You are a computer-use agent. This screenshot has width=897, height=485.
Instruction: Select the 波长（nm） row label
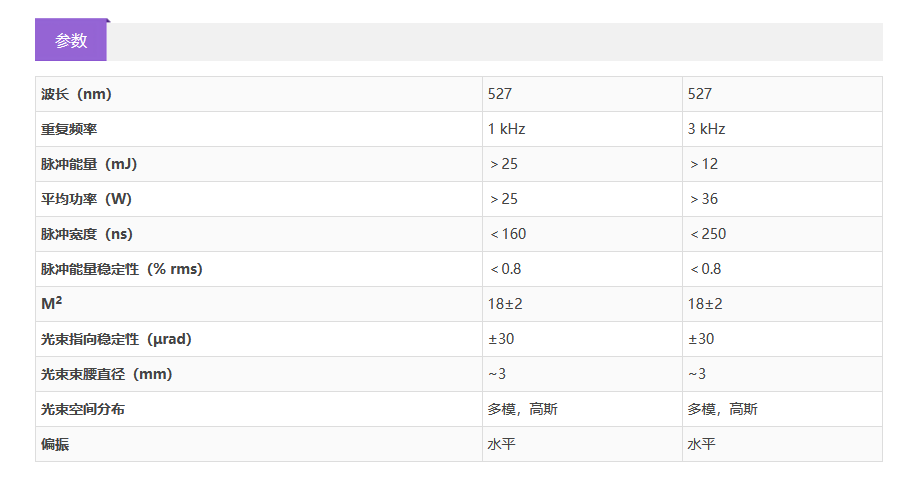coord(76,94)
